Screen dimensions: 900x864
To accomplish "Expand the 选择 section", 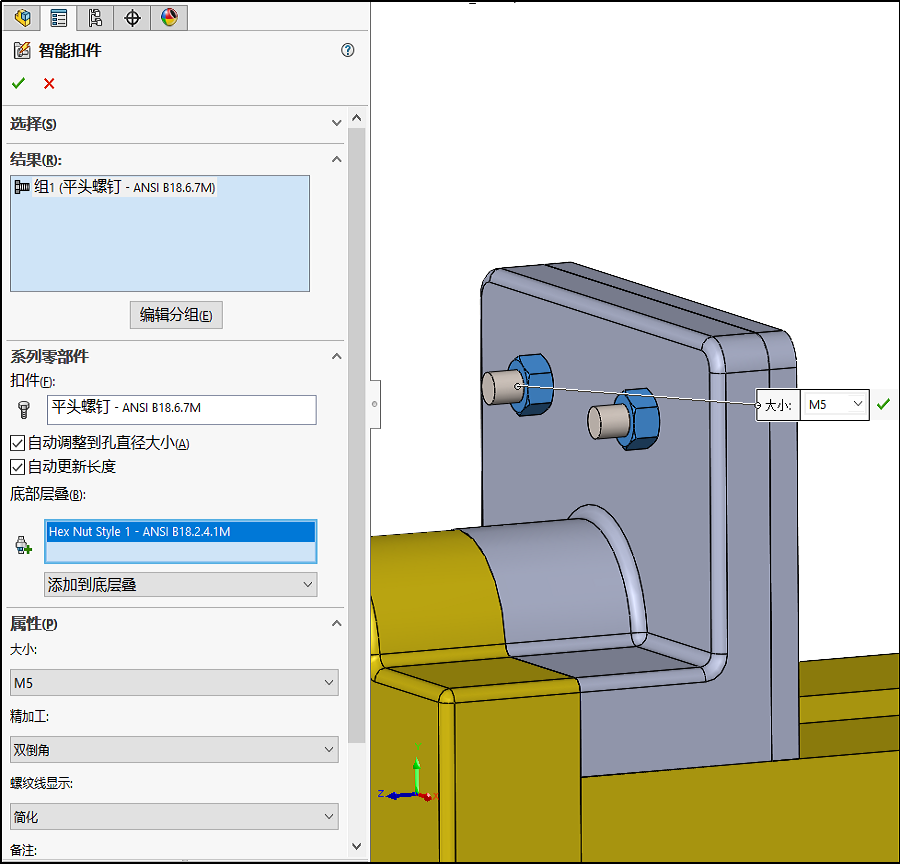I will pos(336,123).
